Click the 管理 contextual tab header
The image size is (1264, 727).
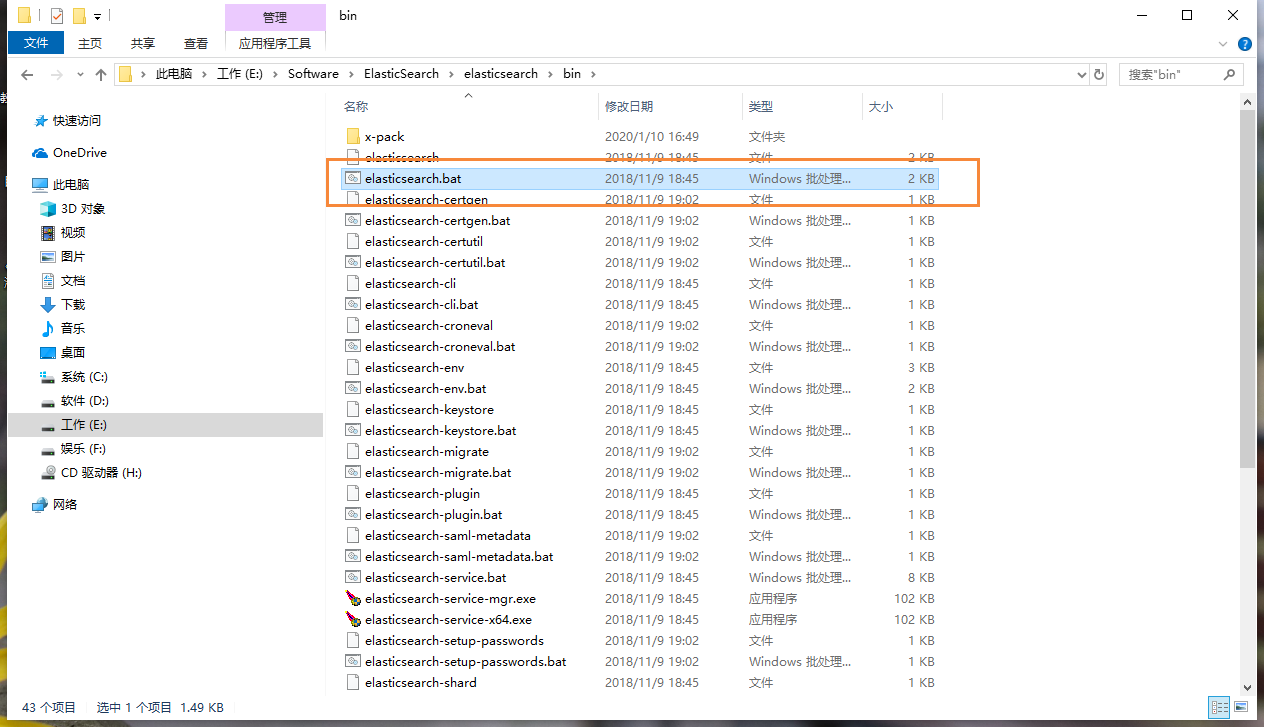pyautogui.click(x=275, y=17)
